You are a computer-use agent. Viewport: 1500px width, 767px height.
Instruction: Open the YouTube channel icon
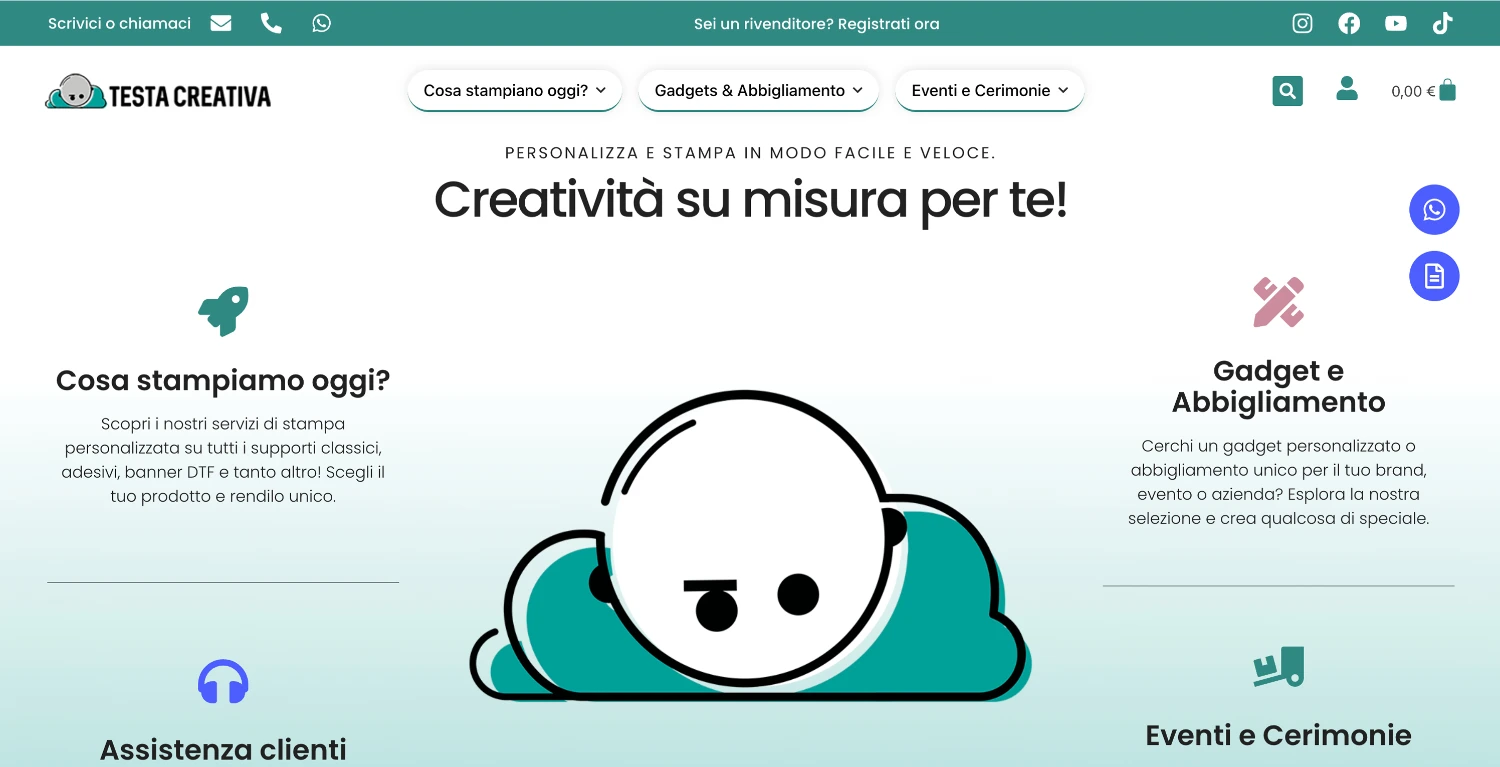pyautogui.click(x=1396, y=23)
